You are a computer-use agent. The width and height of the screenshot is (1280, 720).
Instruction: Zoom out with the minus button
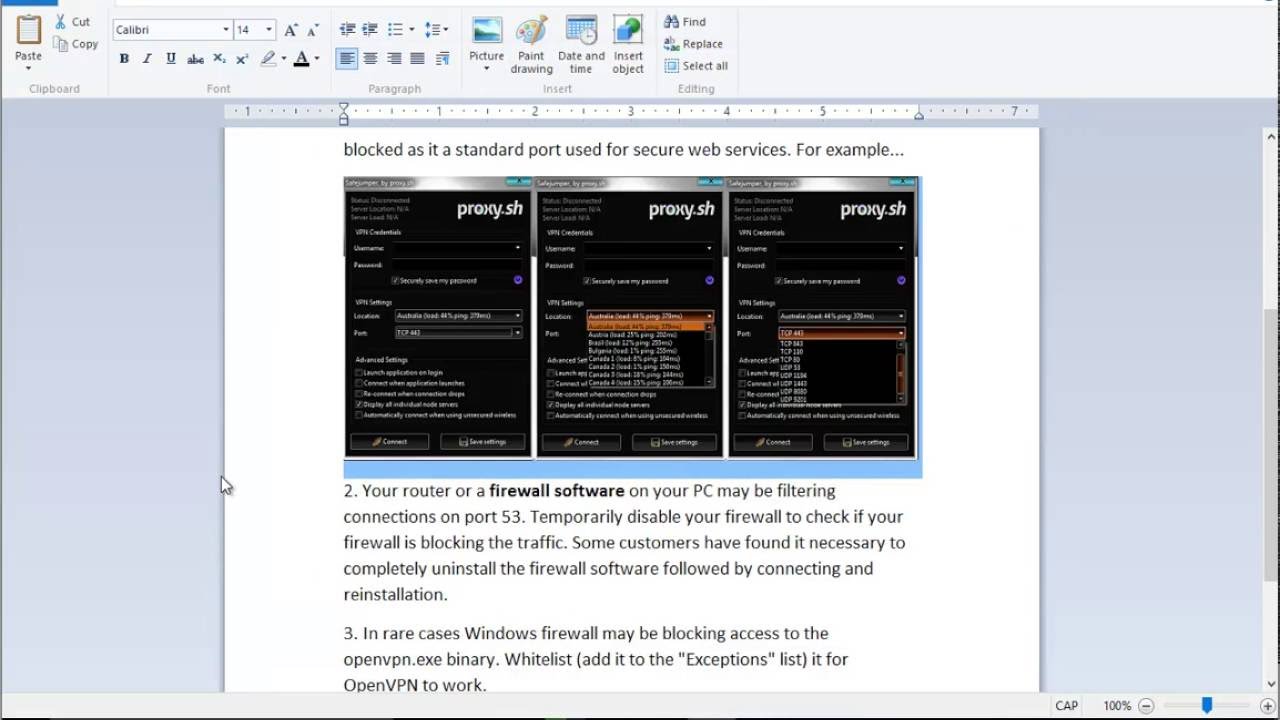coord(1147,706)
